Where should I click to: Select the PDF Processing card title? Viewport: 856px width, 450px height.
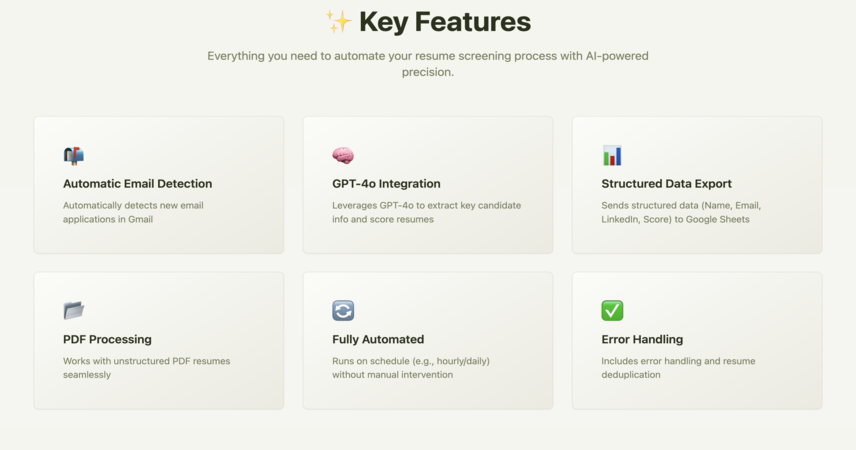click(107, 339)
